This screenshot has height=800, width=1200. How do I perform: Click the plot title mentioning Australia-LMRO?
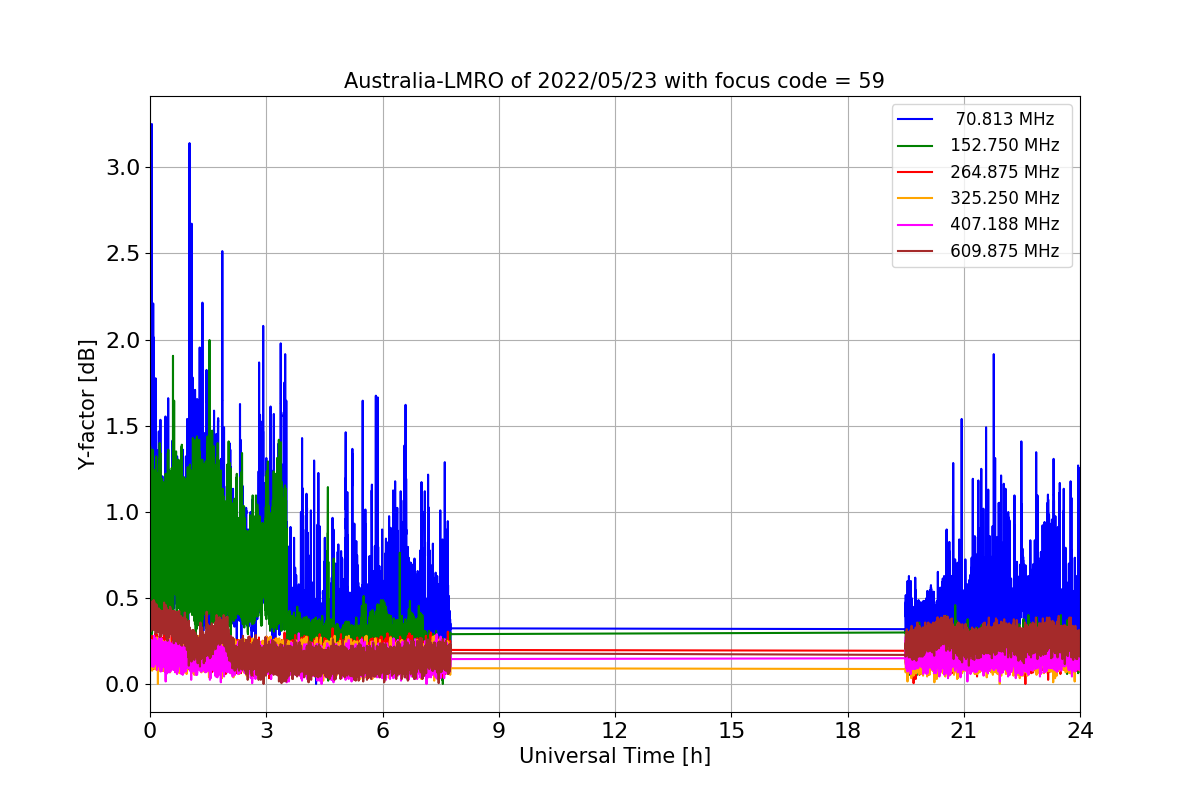(614, 81)
